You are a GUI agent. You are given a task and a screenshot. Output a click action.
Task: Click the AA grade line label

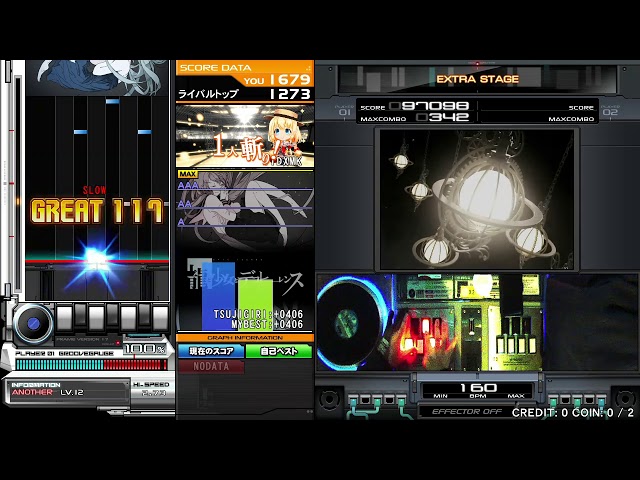[184, 204]
